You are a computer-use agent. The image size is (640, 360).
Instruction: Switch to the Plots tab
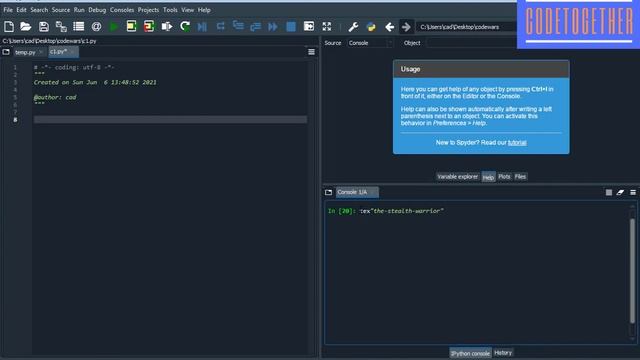[504, 177]
